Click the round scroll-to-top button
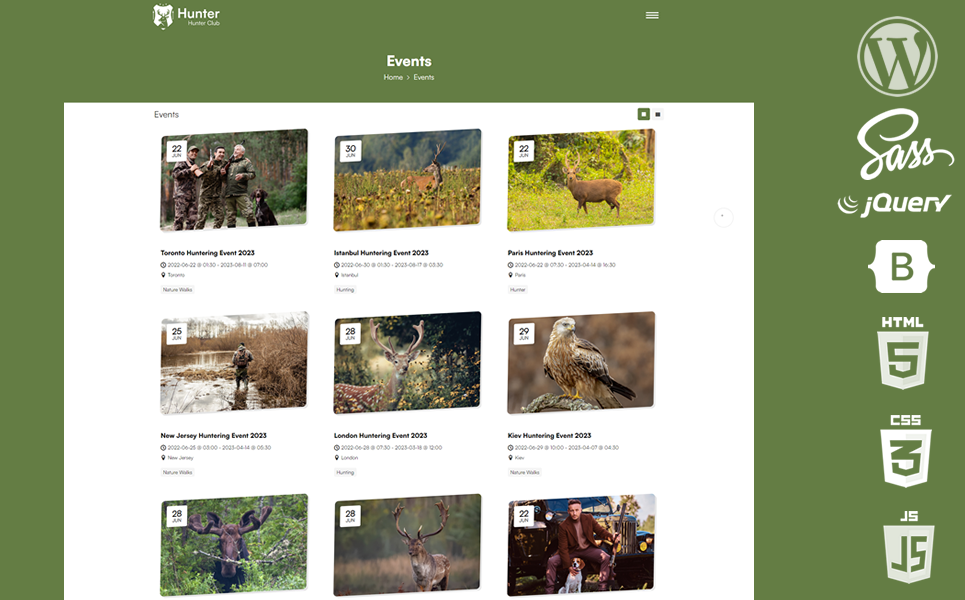The height and width of the screenshot is (600, 965). [x=723, y=217]
